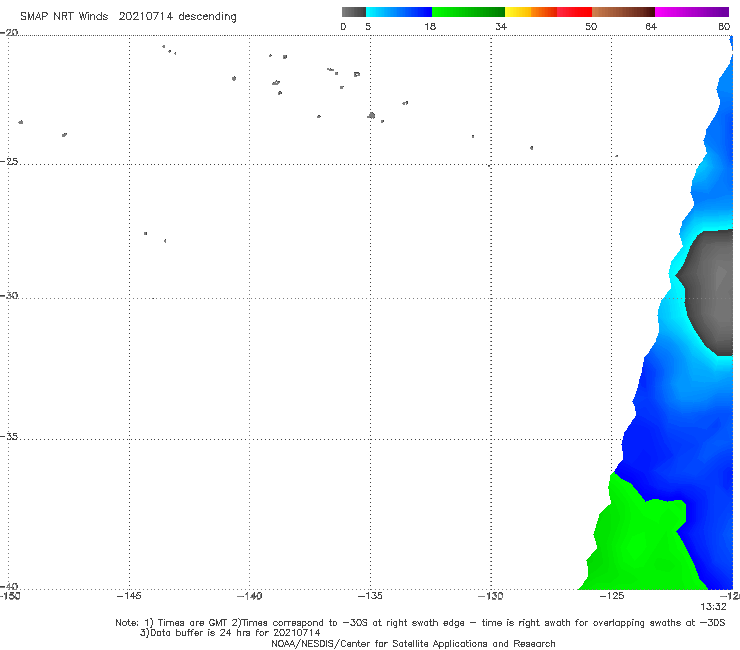Select the brown segment of the colorbar
Viewport: 740px width, 650px height.
(x=623, y=12)
